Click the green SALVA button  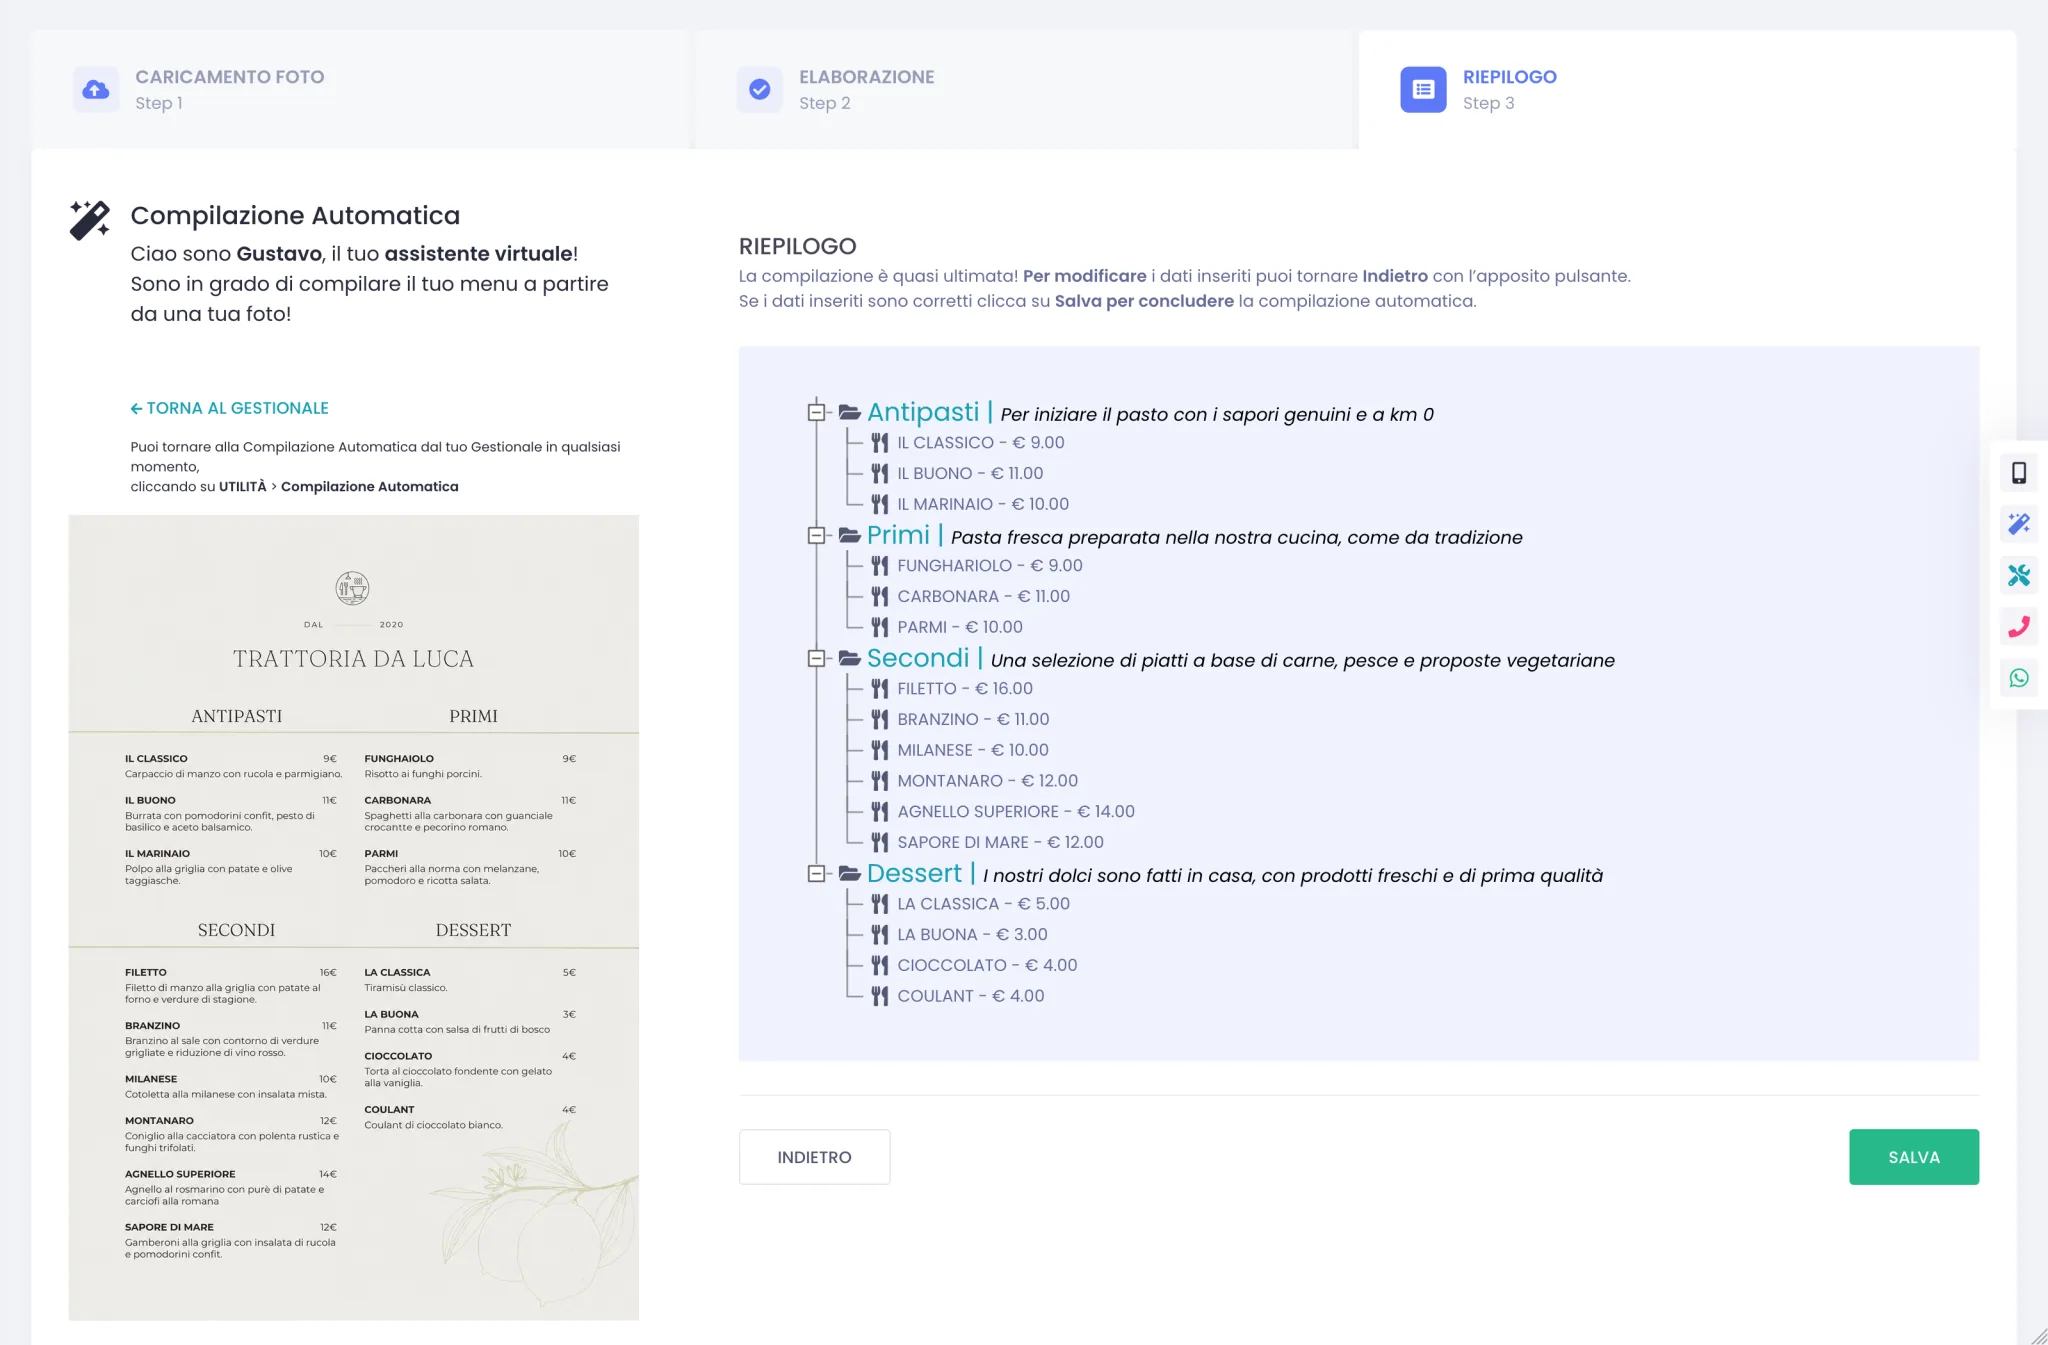[x=1914, y=1157]
